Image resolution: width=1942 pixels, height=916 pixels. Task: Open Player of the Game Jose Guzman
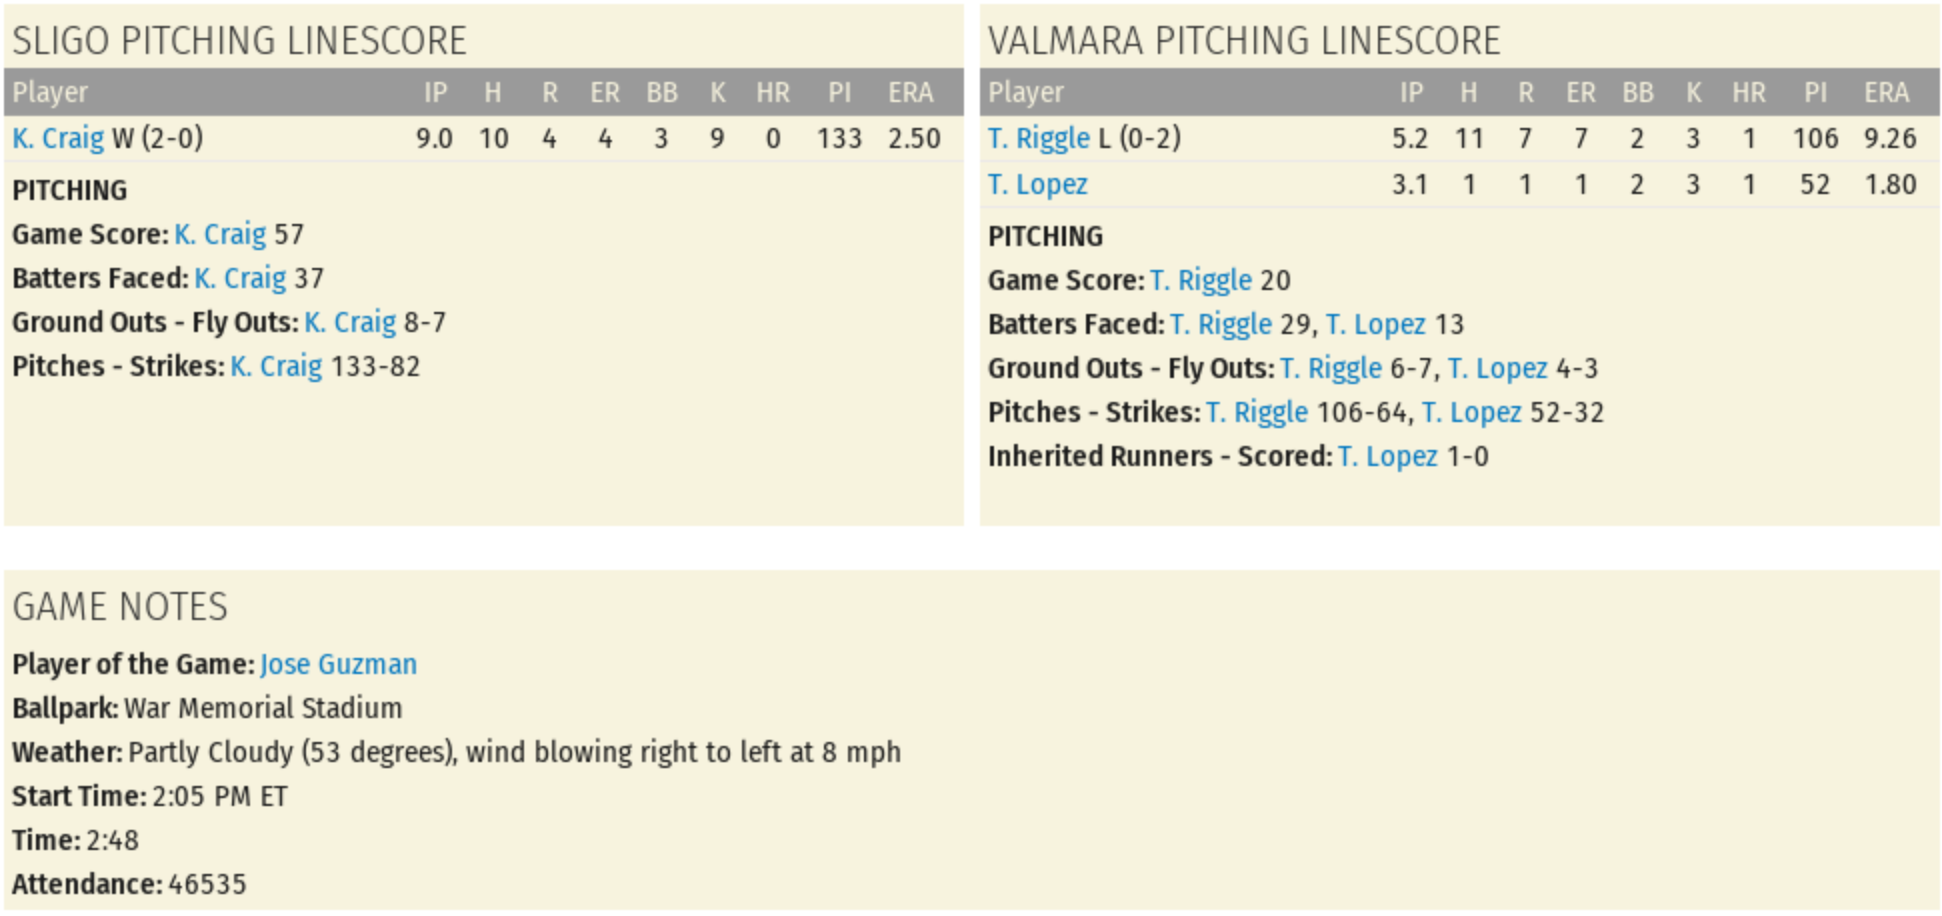(338, 664)
